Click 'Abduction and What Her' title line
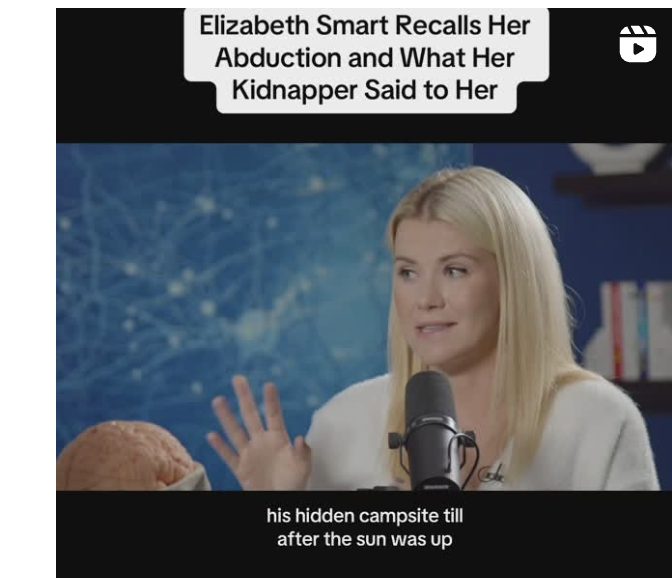Viewport: 672px width, 578px height. (x=365, y=58)
